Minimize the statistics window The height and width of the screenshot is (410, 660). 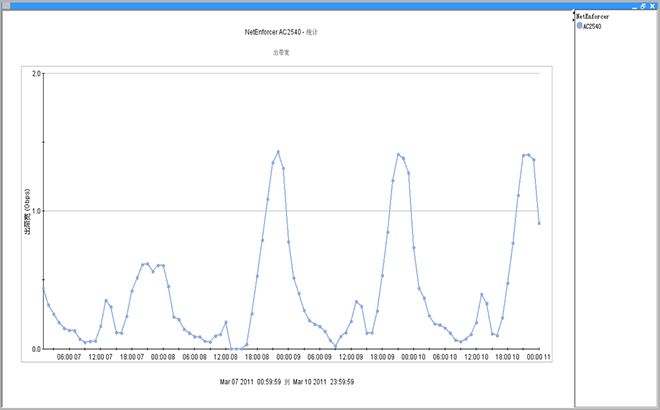[x=633, y=5]
